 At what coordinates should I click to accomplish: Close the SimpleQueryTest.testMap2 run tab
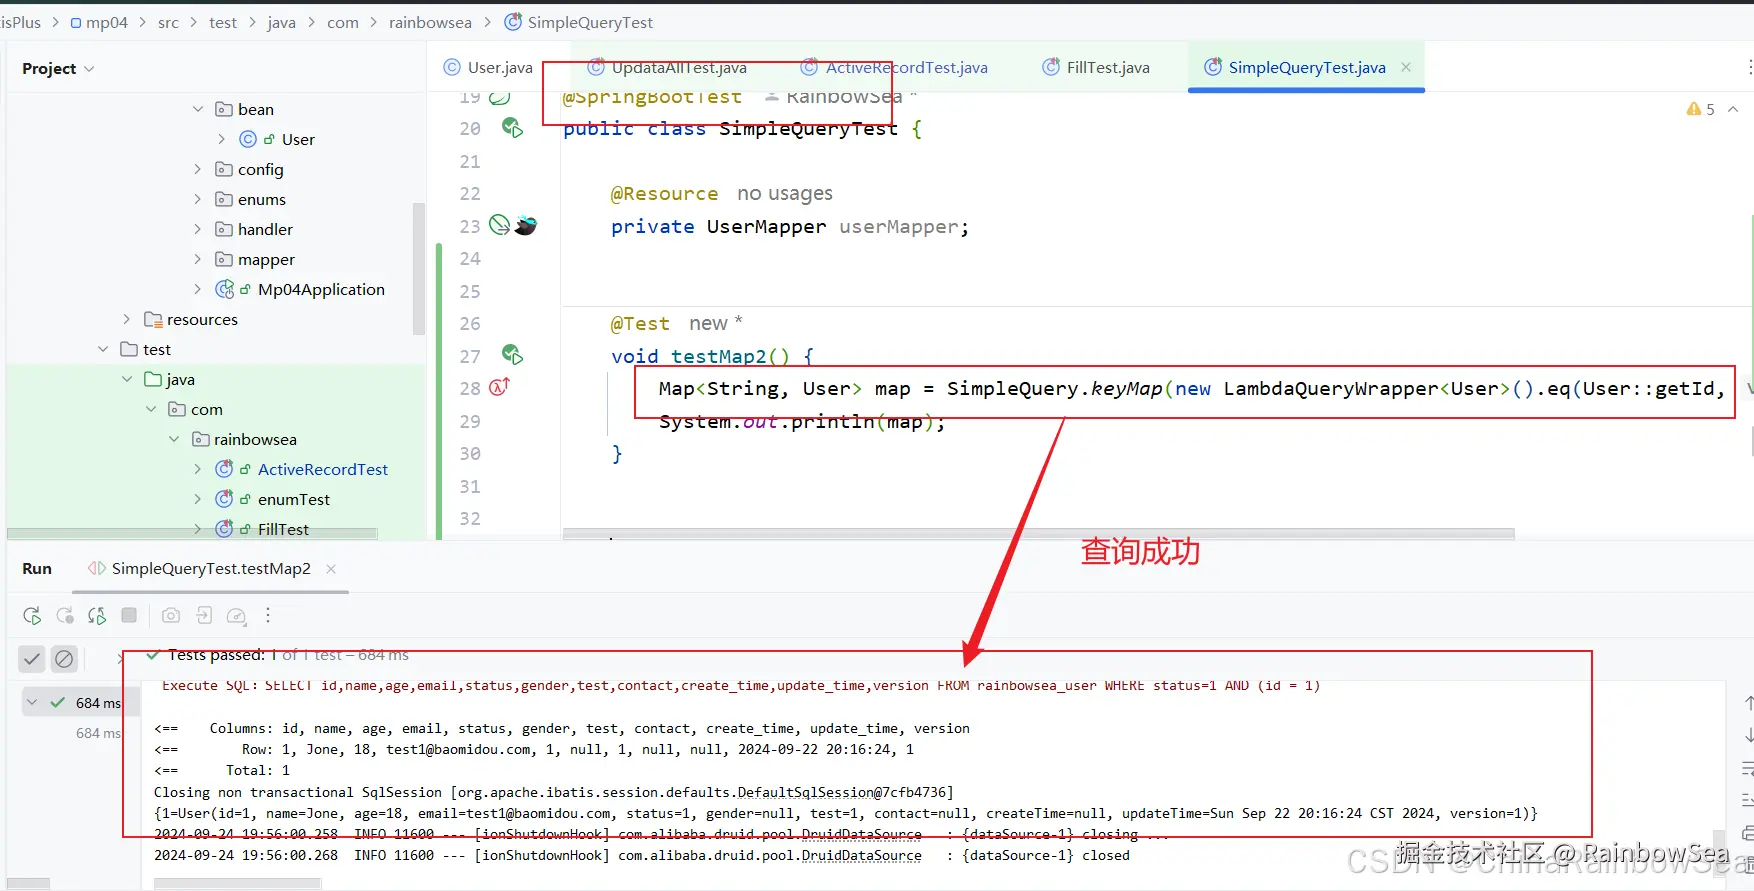[x=331, y=568]
